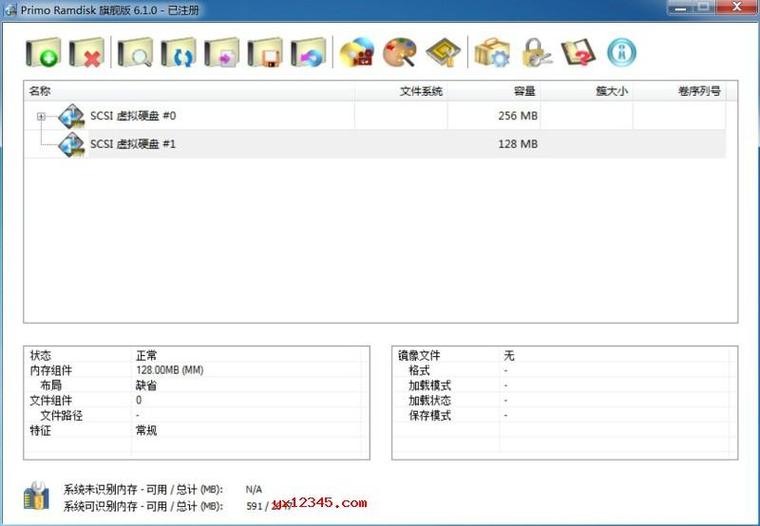
Task: Click the 格式 property label
Action: 419,370
